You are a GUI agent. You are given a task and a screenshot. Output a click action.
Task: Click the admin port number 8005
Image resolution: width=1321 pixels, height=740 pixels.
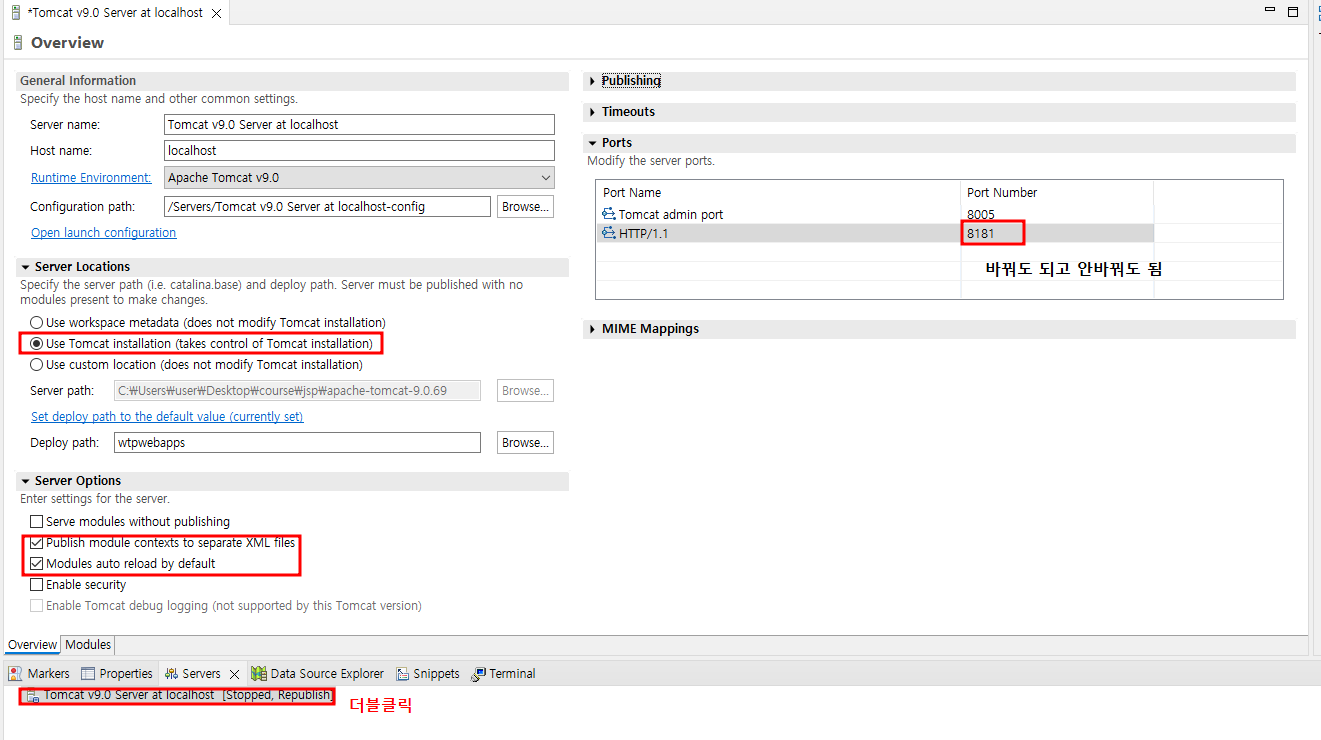point(981,214)
